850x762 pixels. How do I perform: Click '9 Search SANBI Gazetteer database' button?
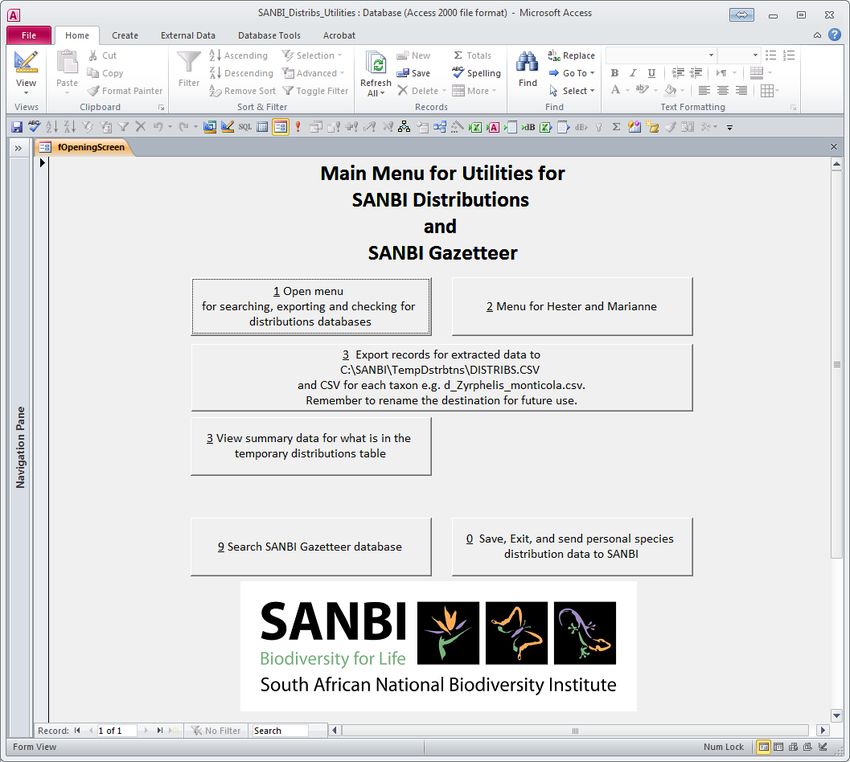click(x=311, y=546)
